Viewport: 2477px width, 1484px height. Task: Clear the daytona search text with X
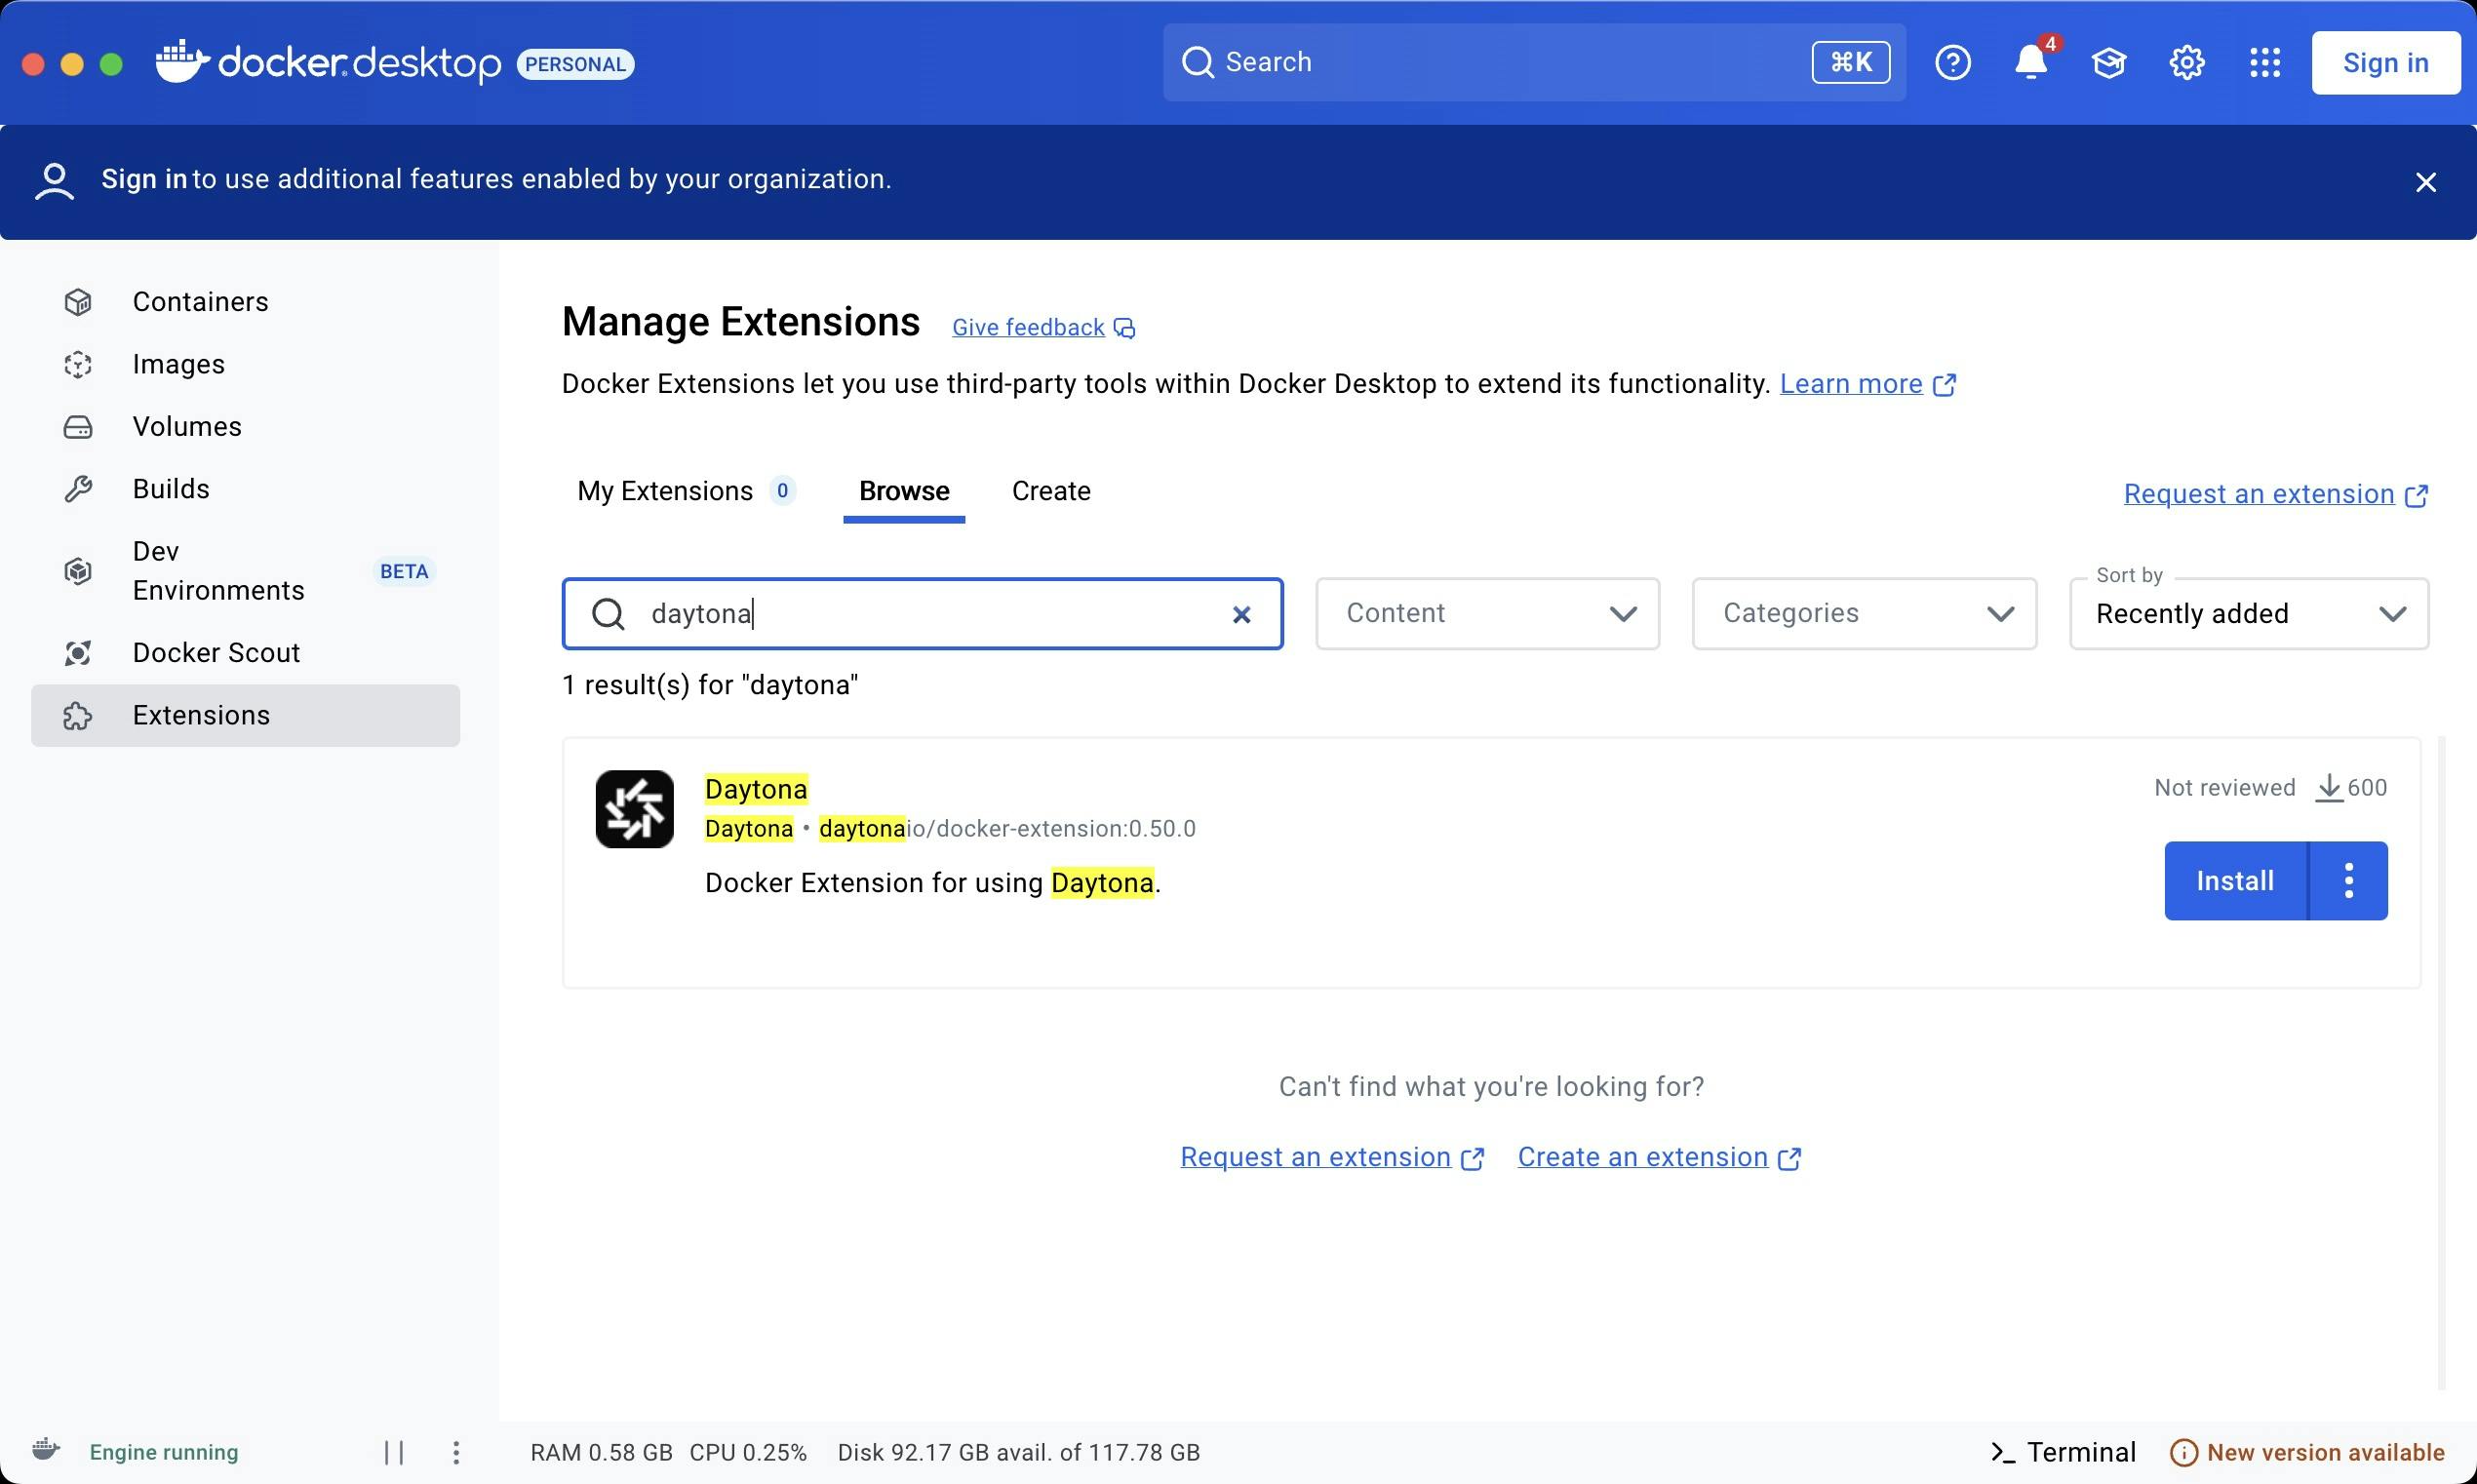pyautogui.click(x=1241, y=614)
